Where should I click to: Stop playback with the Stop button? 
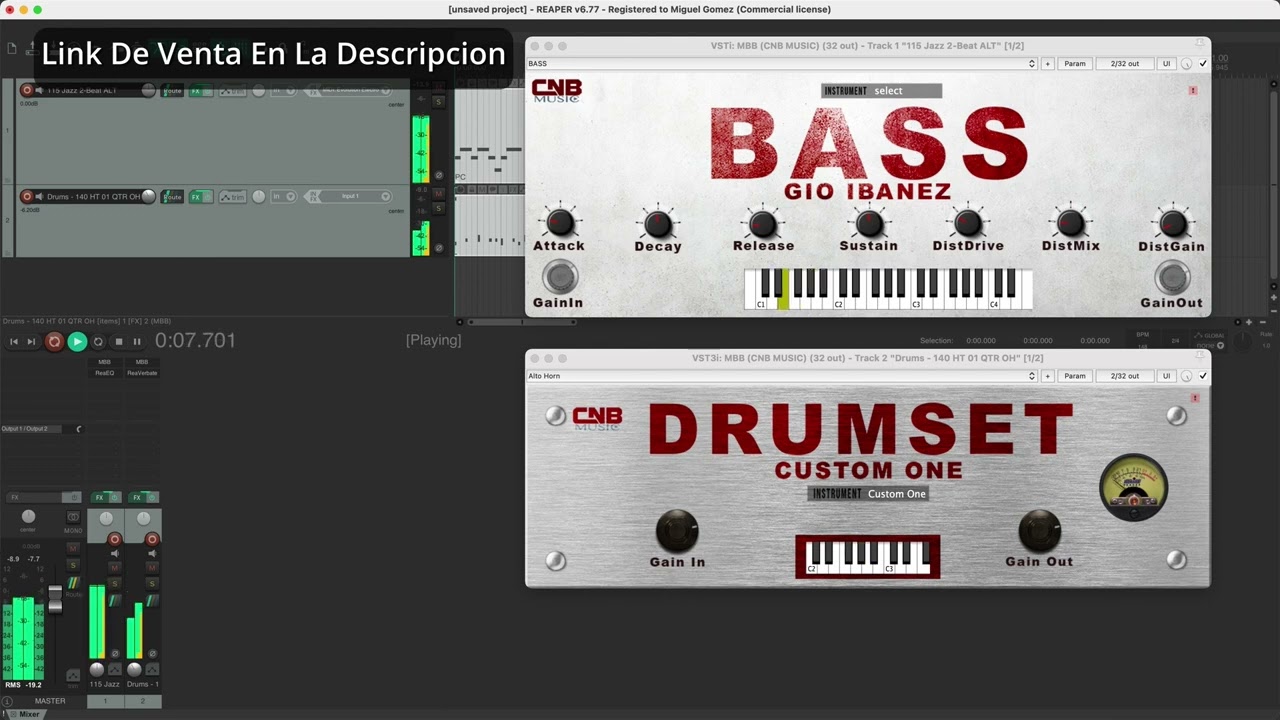[119, 341]
